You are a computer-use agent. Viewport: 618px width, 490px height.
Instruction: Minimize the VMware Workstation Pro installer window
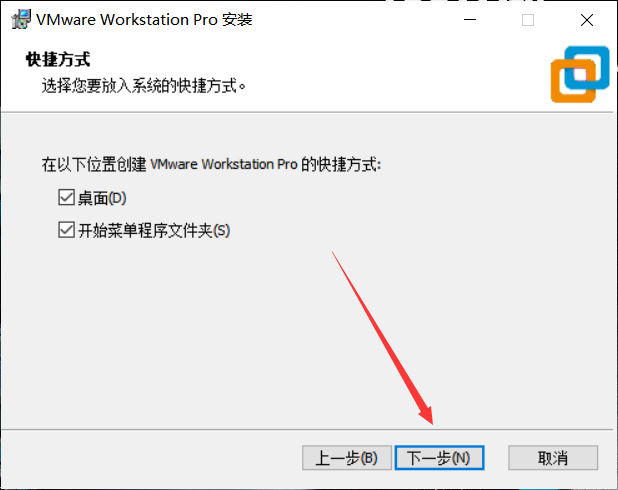tap(470, 19)
